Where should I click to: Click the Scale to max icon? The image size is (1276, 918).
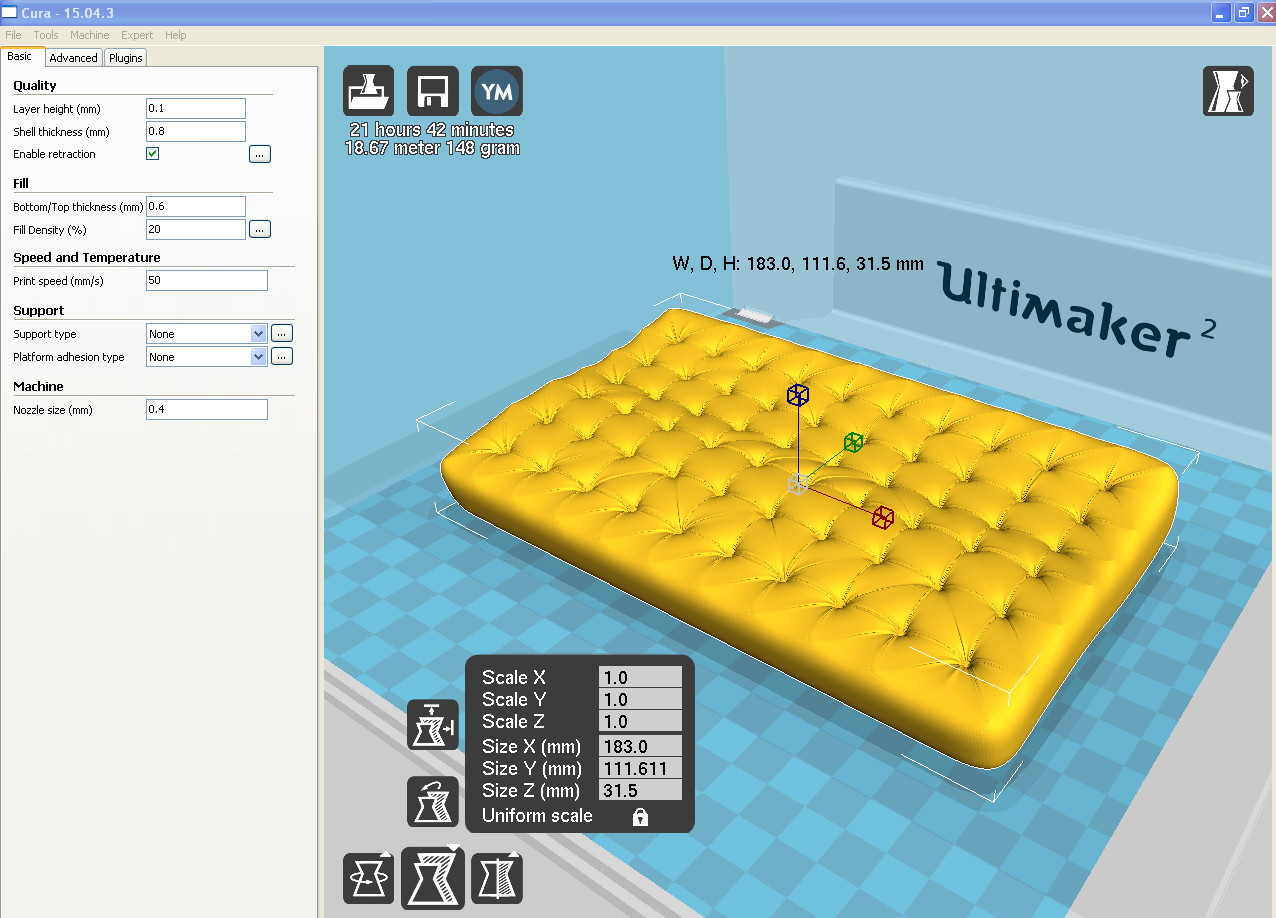tap(432, 725)
